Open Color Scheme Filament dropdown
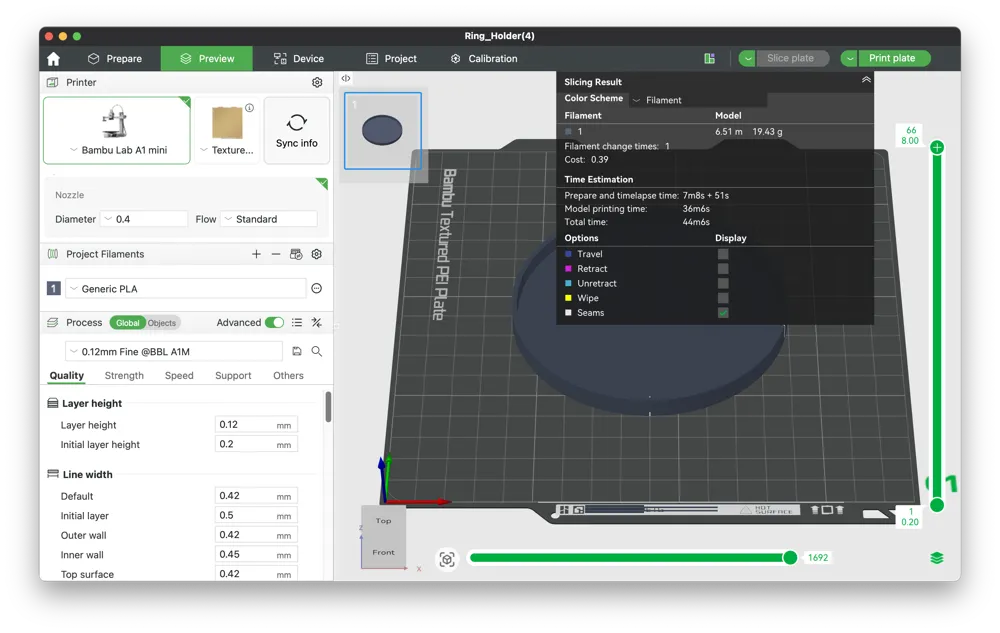This screenshot has width=1000, height=633. pos(698,100)
